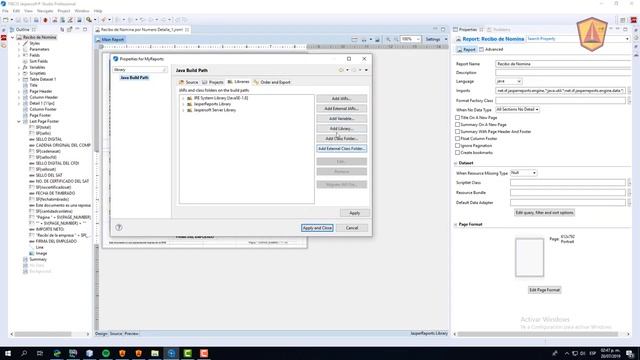Select Table Dataset 1 in the Outline

(x=42, y=79)
